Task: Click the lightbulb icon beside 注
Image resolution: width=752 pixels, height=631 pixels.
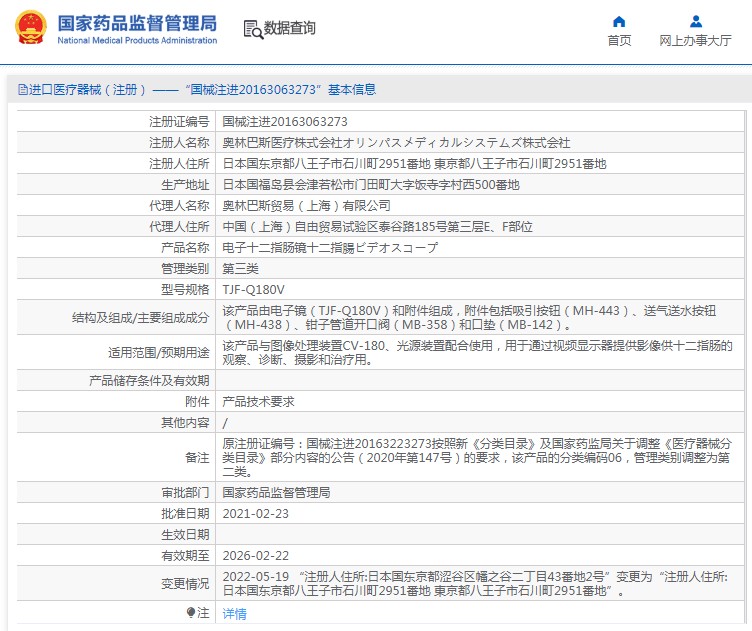Action: click(x=191, y=613)
